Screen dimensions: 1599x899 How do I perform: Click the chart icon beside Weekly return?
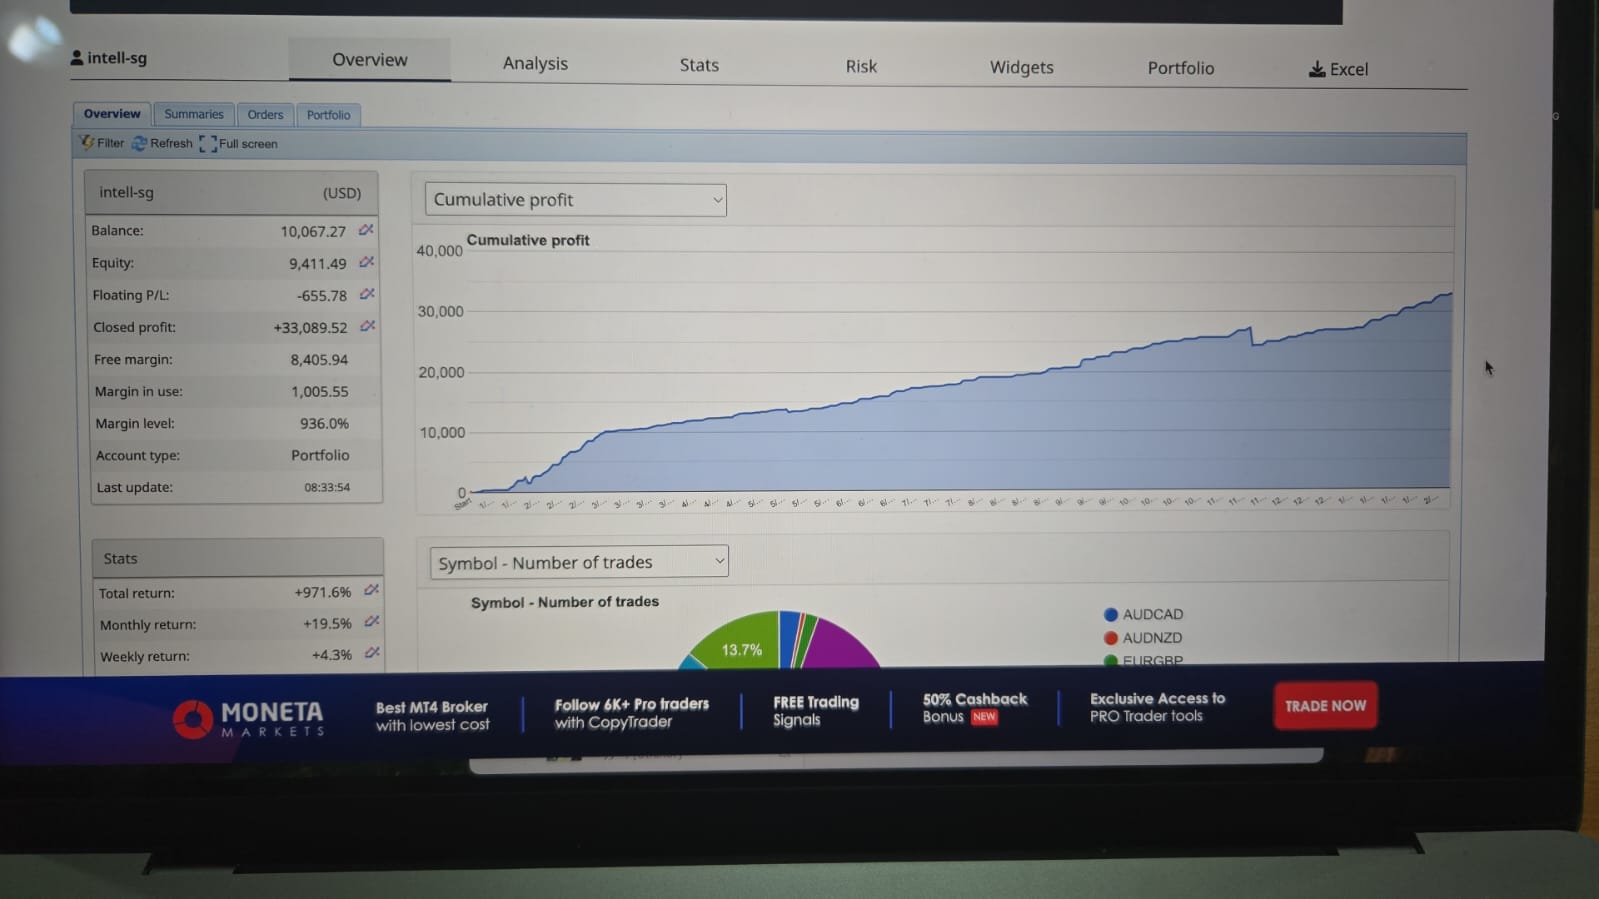[372, 652]
